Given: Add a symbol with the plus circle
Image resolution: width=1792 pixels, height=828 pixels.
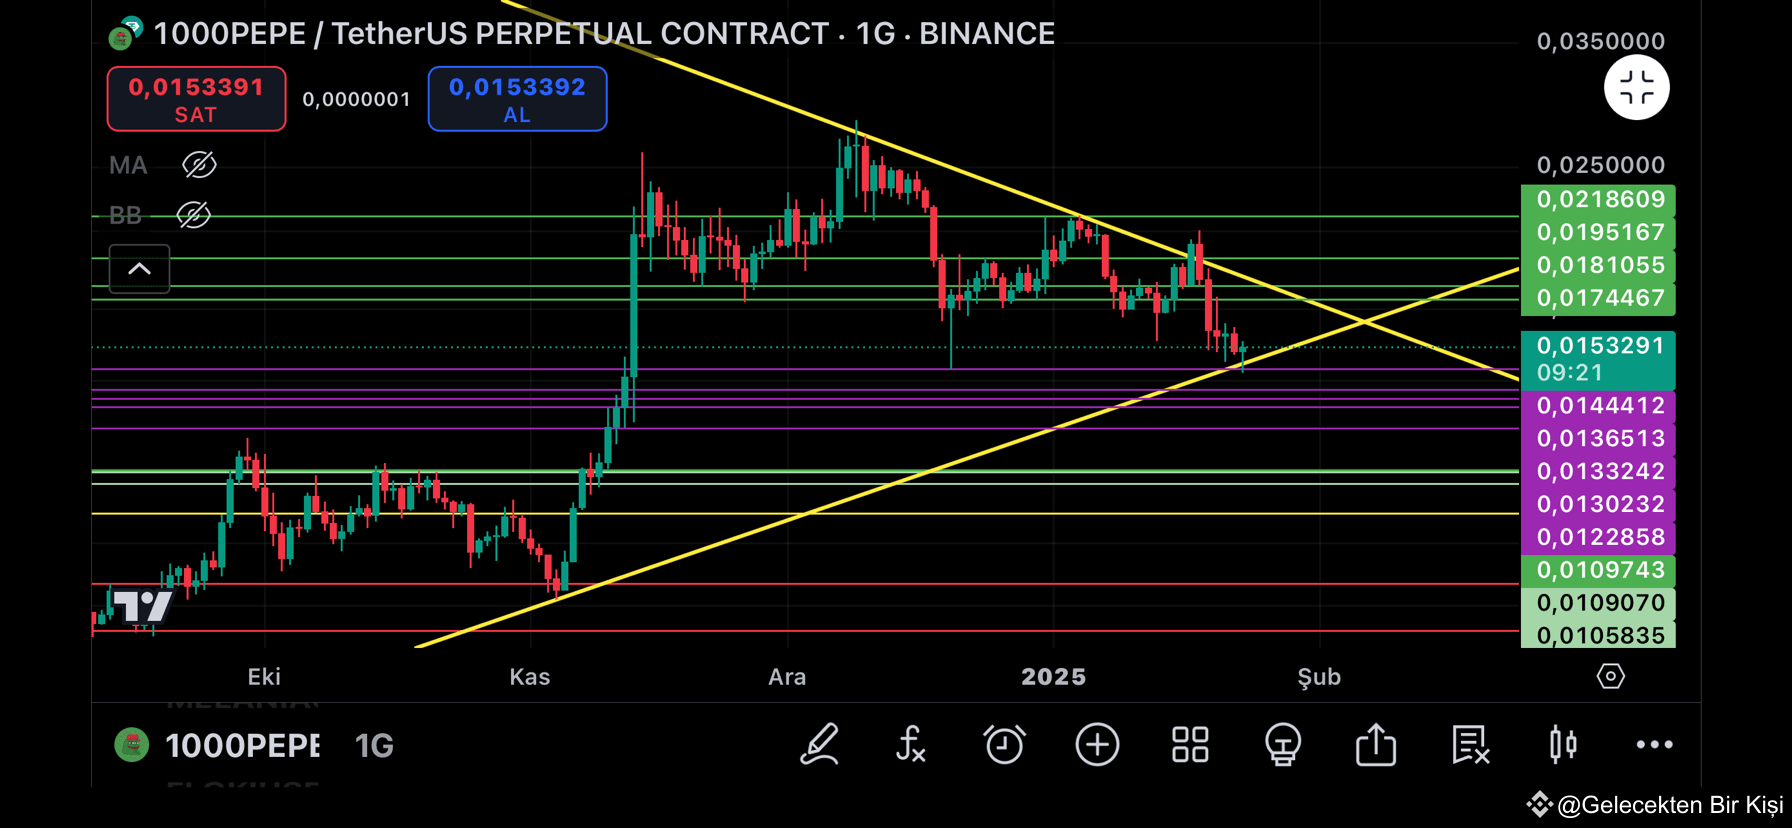Looking at the screenshot, I should pos(1097,745).
